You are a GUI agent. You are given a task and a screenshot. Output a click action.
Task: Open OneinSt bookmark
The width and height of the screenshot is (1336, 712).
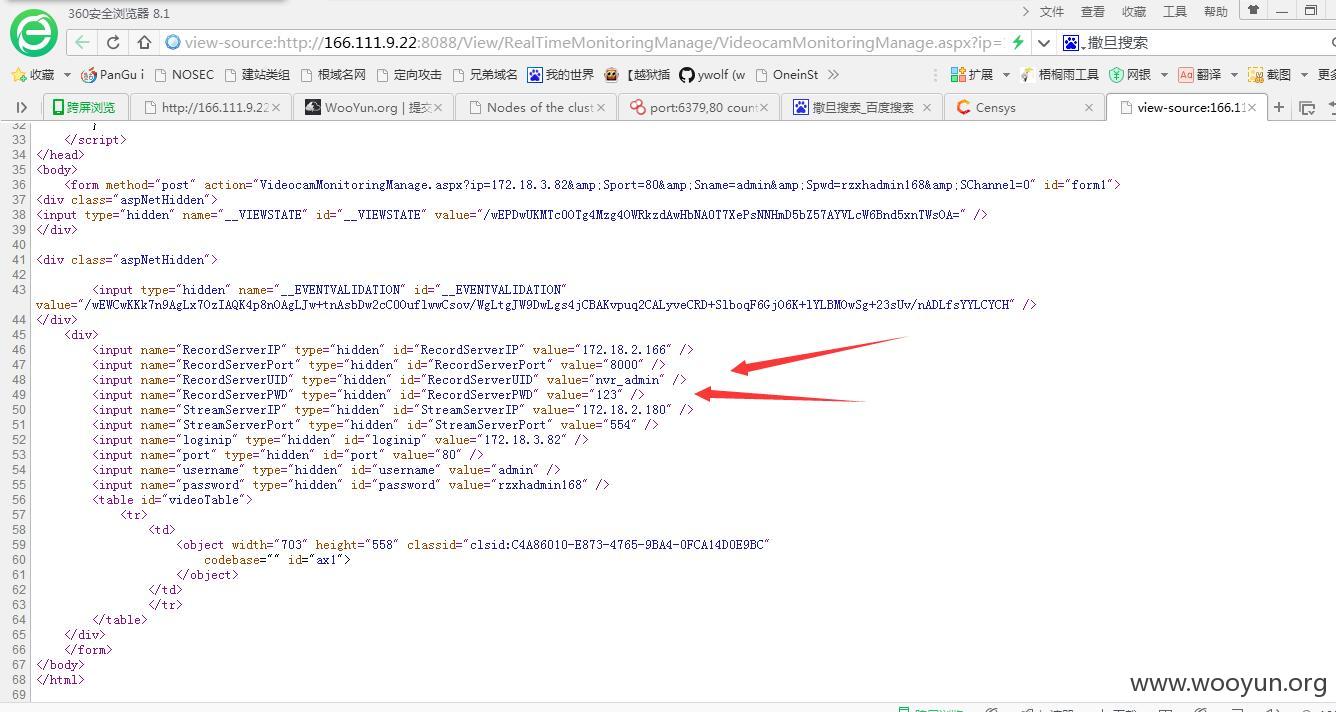coord(787,75)
